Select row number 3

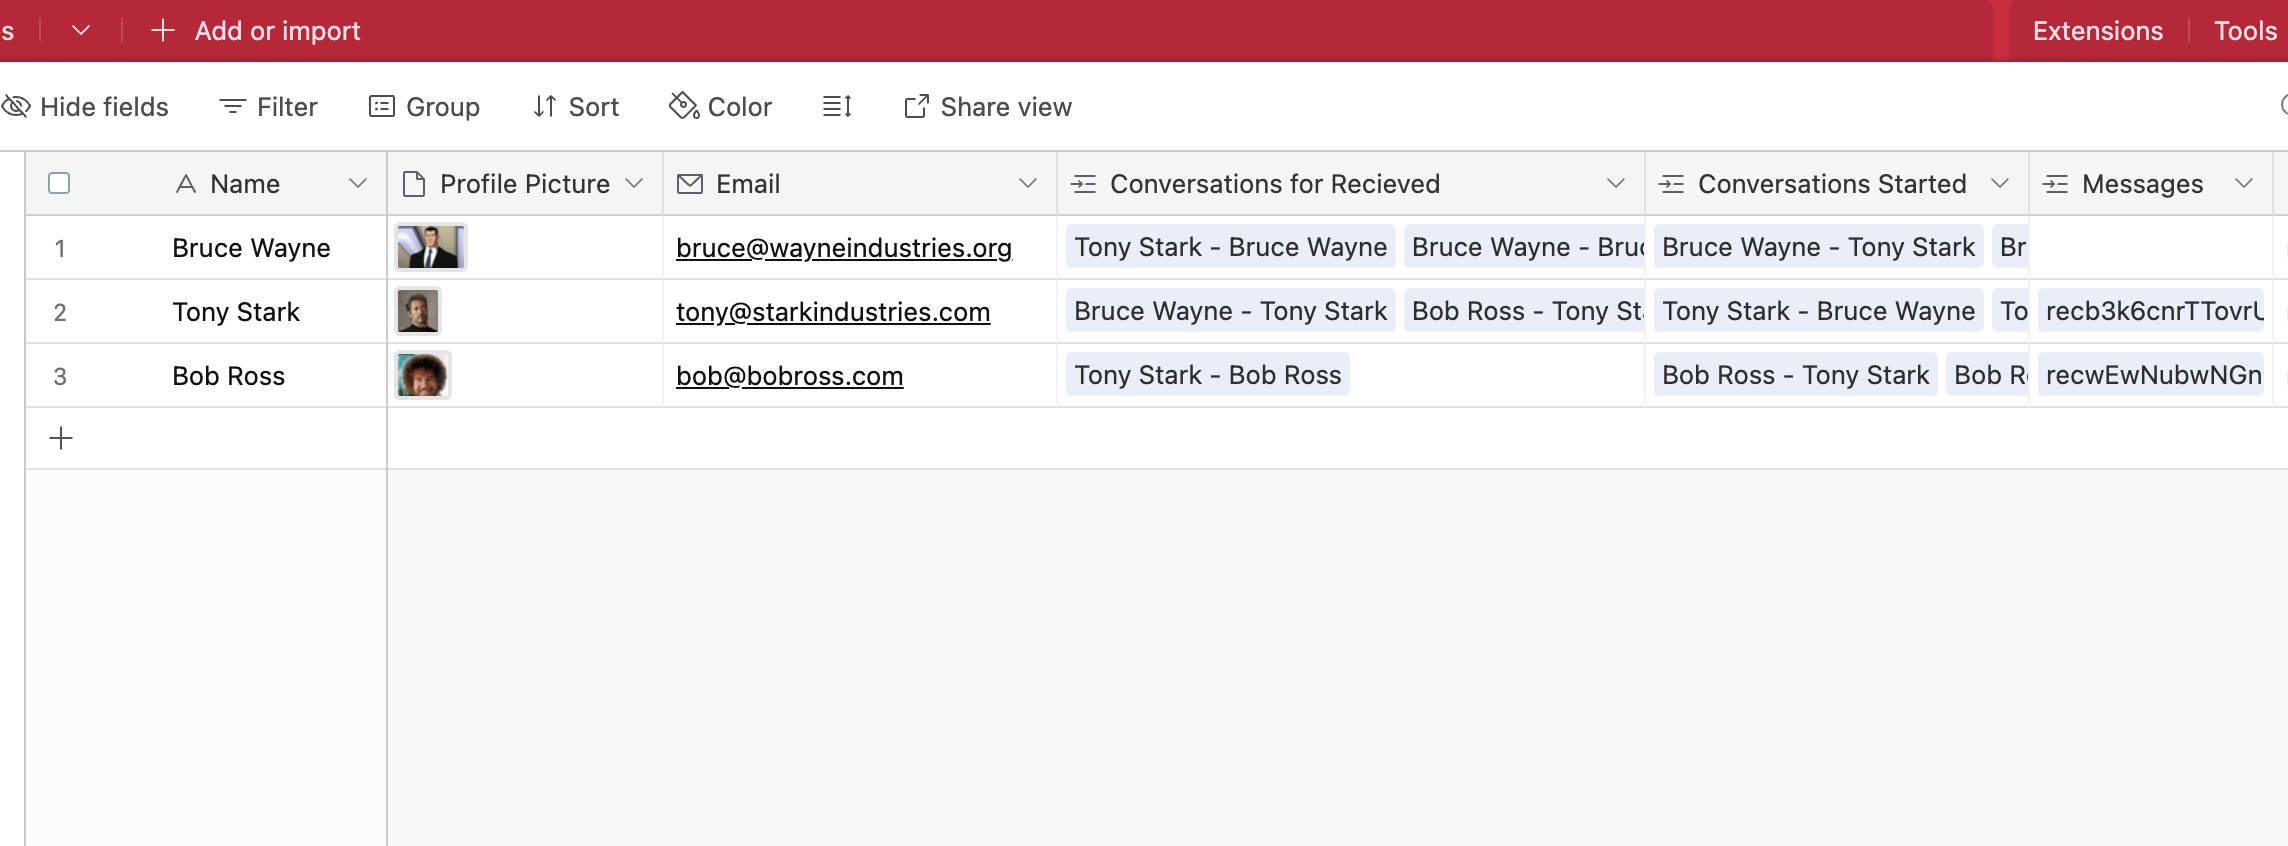60,376
